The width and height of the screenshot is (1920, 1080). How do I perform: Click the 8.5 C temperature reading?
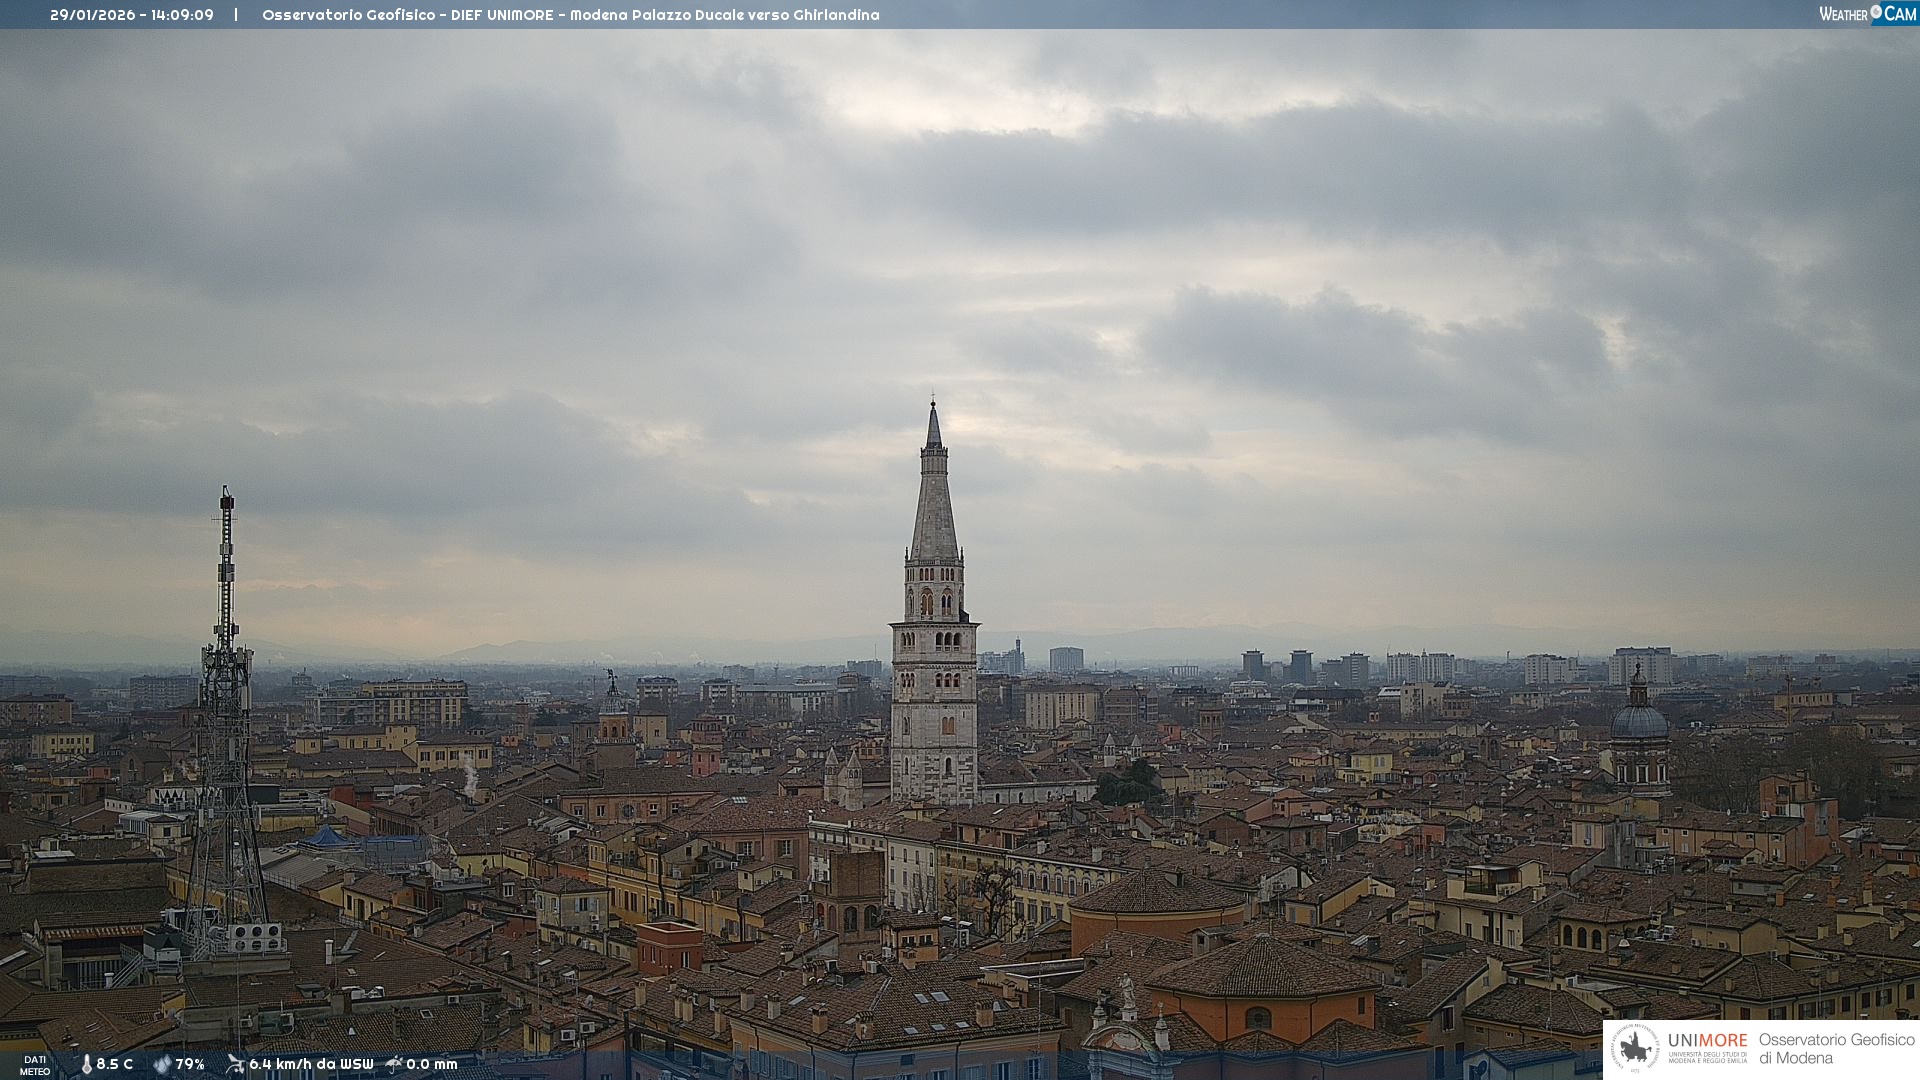pos(115,1065)
